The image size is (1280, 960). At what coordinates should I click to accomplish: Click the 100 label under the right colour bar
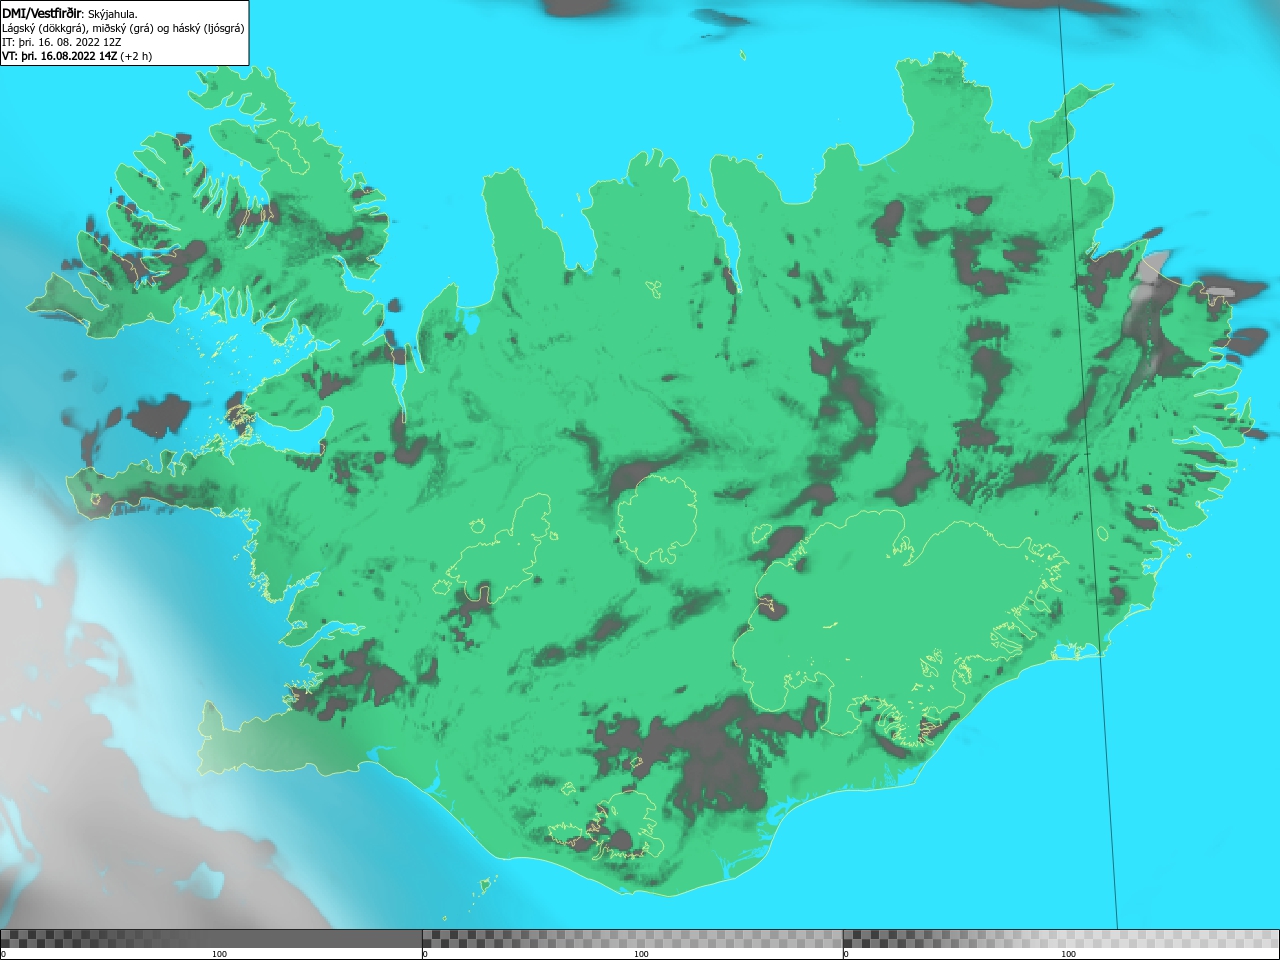(1068, 954)
